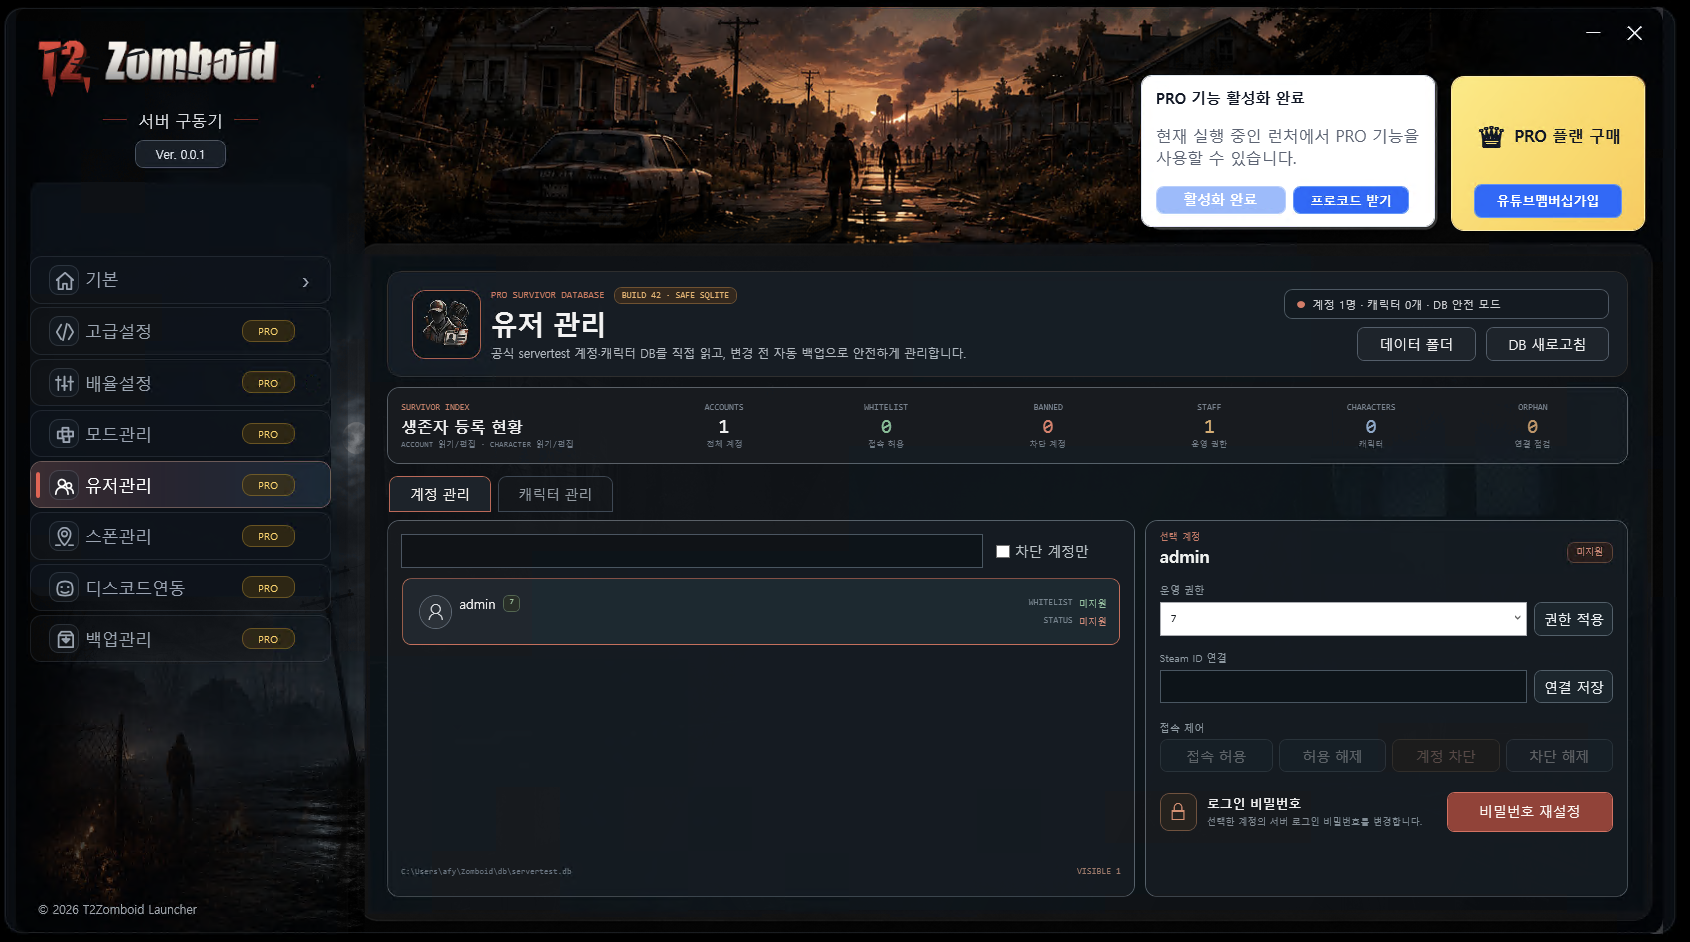
Task: Click the 허용 해제 button
Action: (x=1332, y=756)
